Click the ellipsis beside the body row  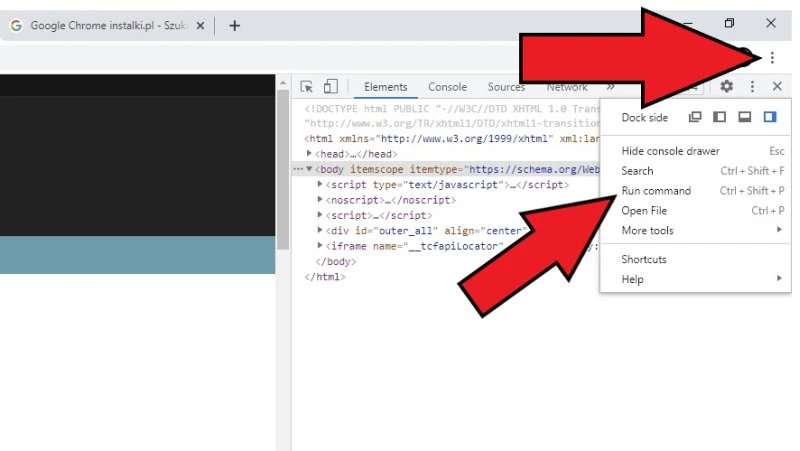pyautogui.click(x=298, y=169)
